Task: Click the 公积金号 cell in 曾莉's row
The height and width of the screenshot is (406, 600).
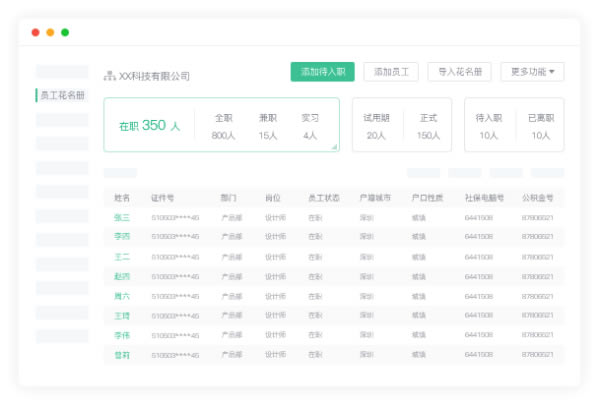Action: (x=537, y=355)
